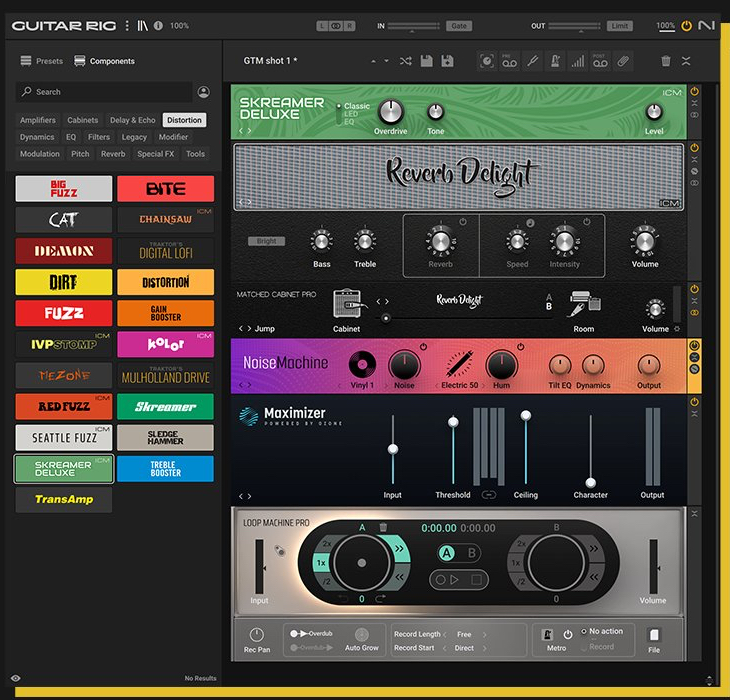Shuffle presets with the random icon

pos(406,61)
